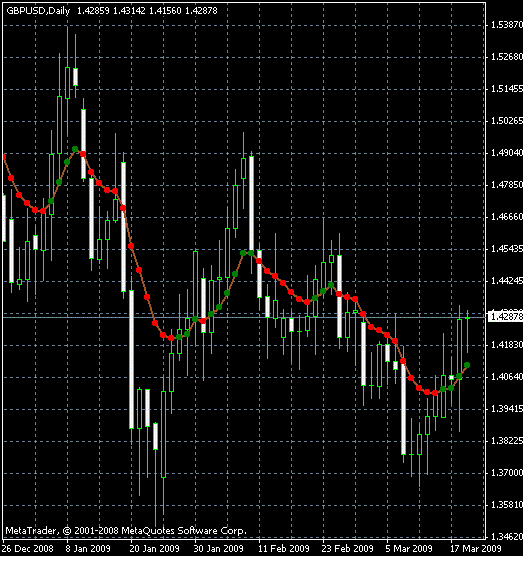
Task: Click the 30 Jan 2009 date marker
Action: click(x=218, y=549)
